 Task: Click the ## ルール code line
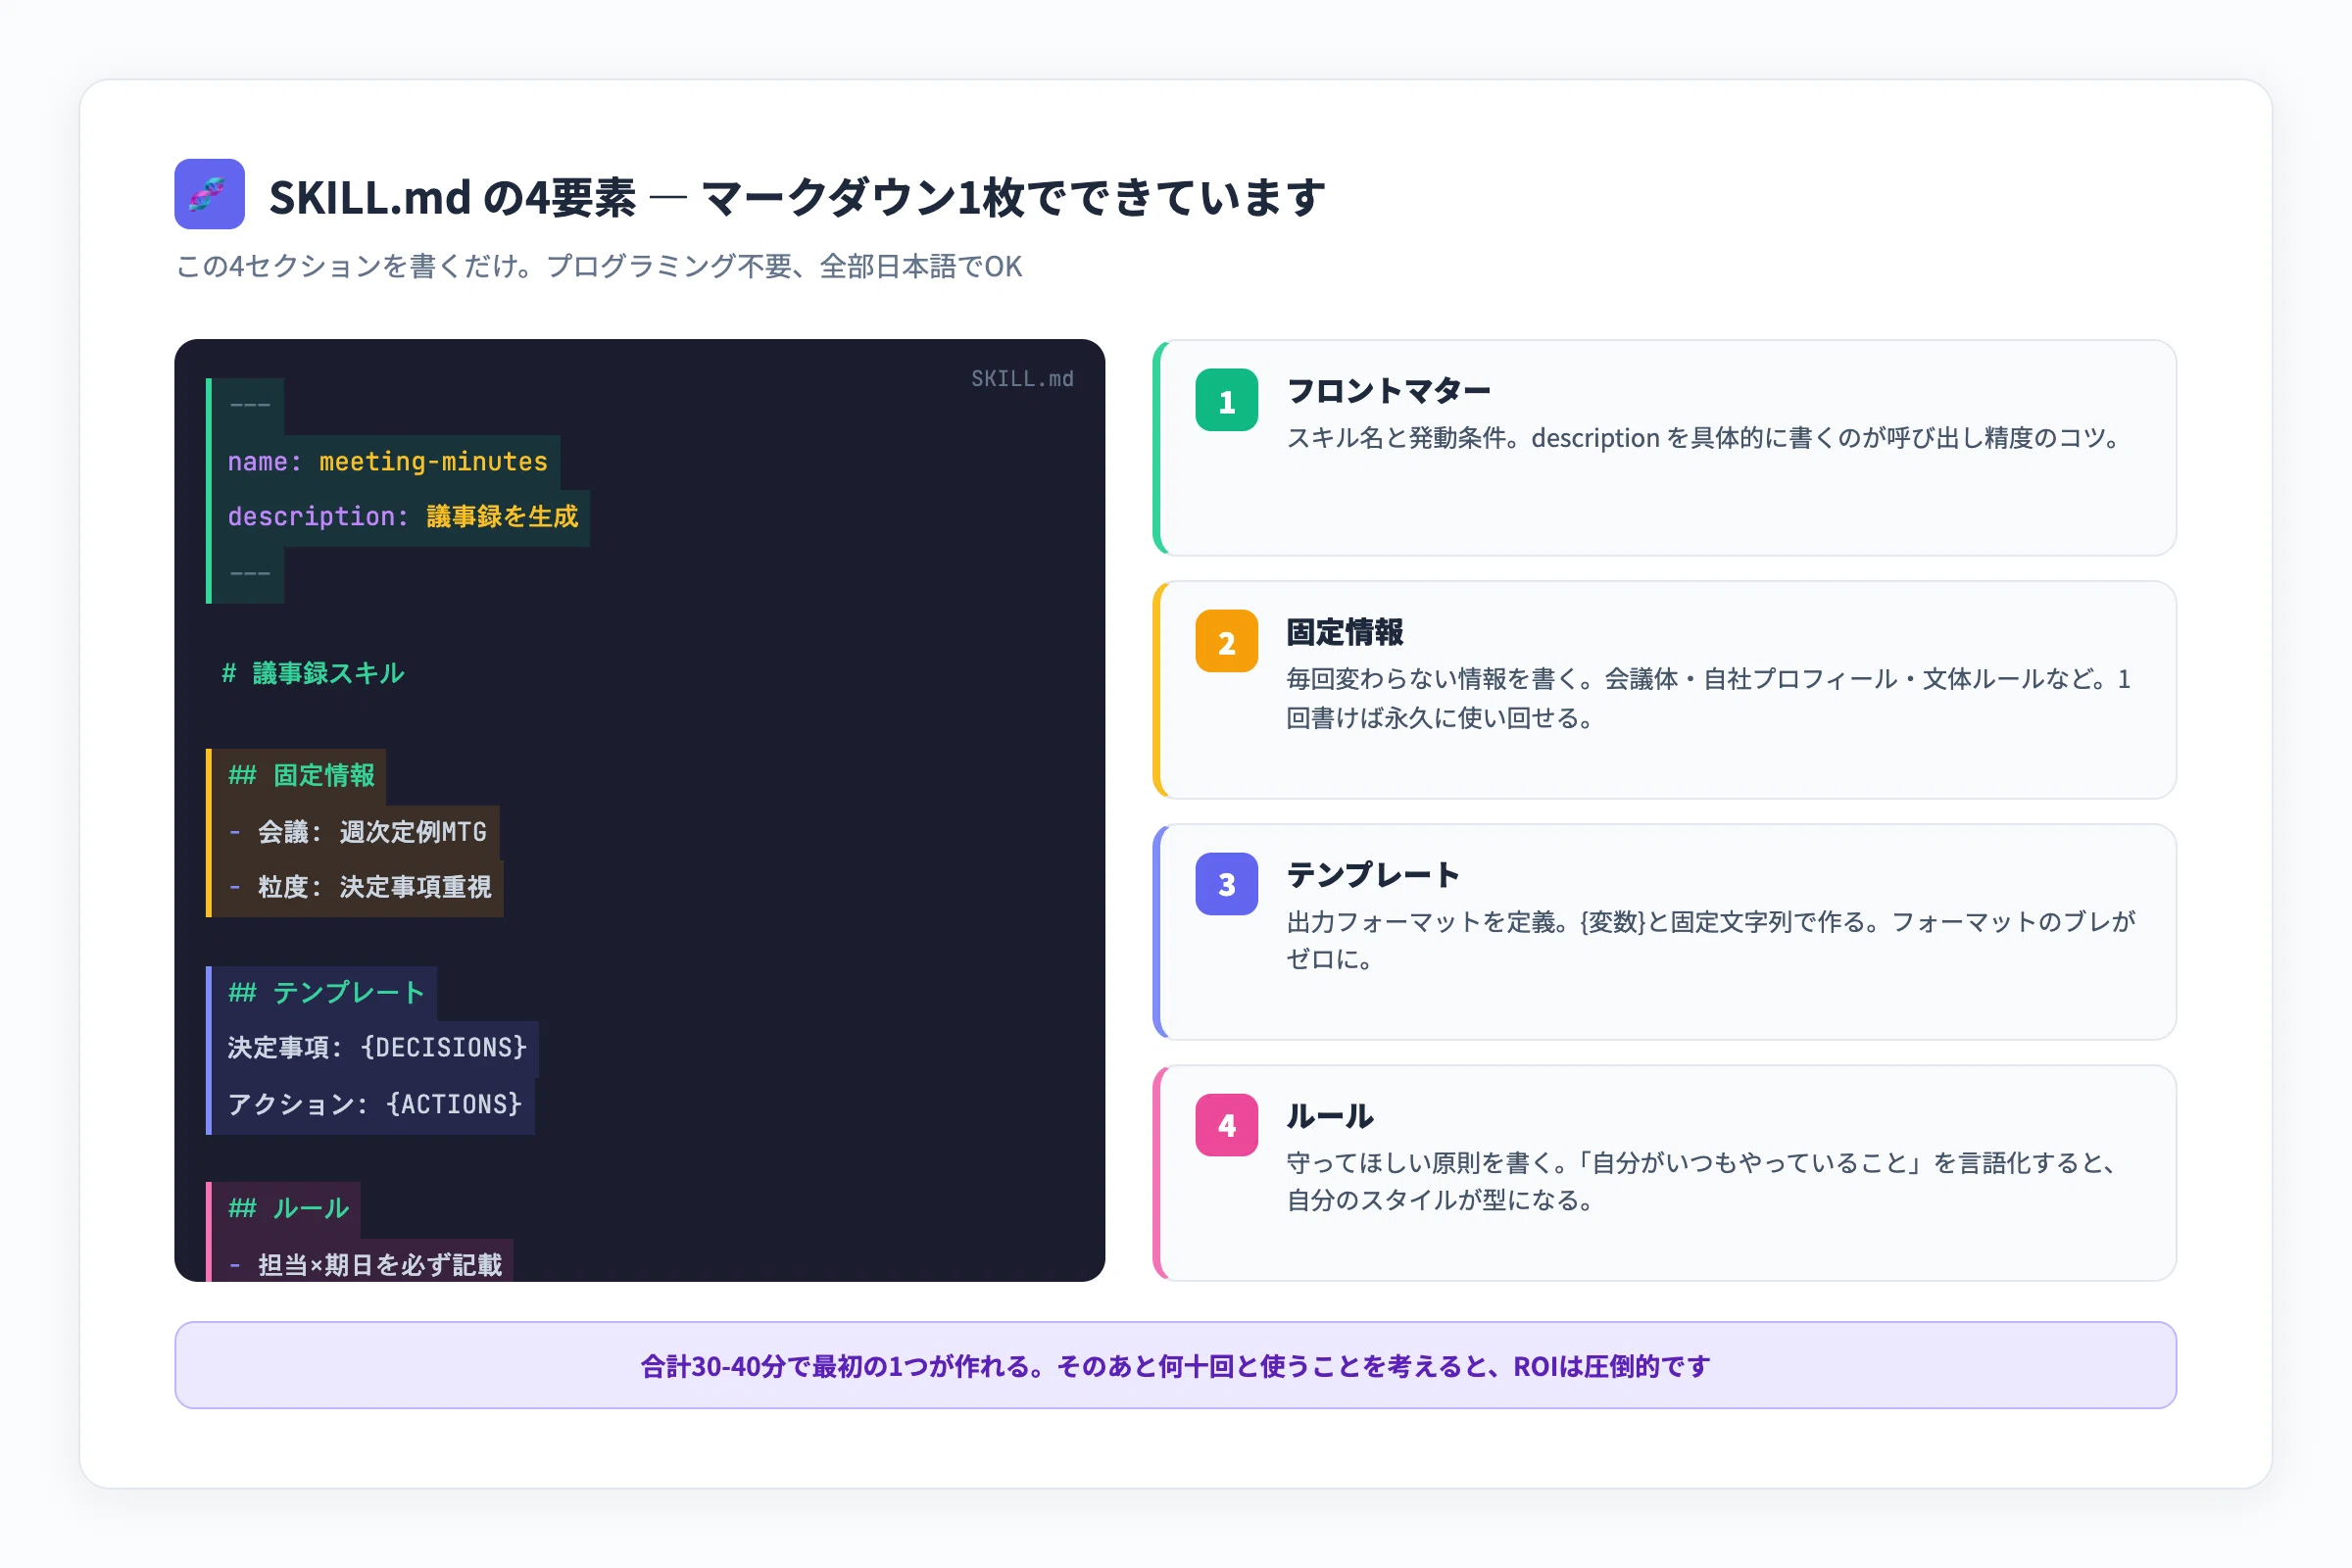289,1209
